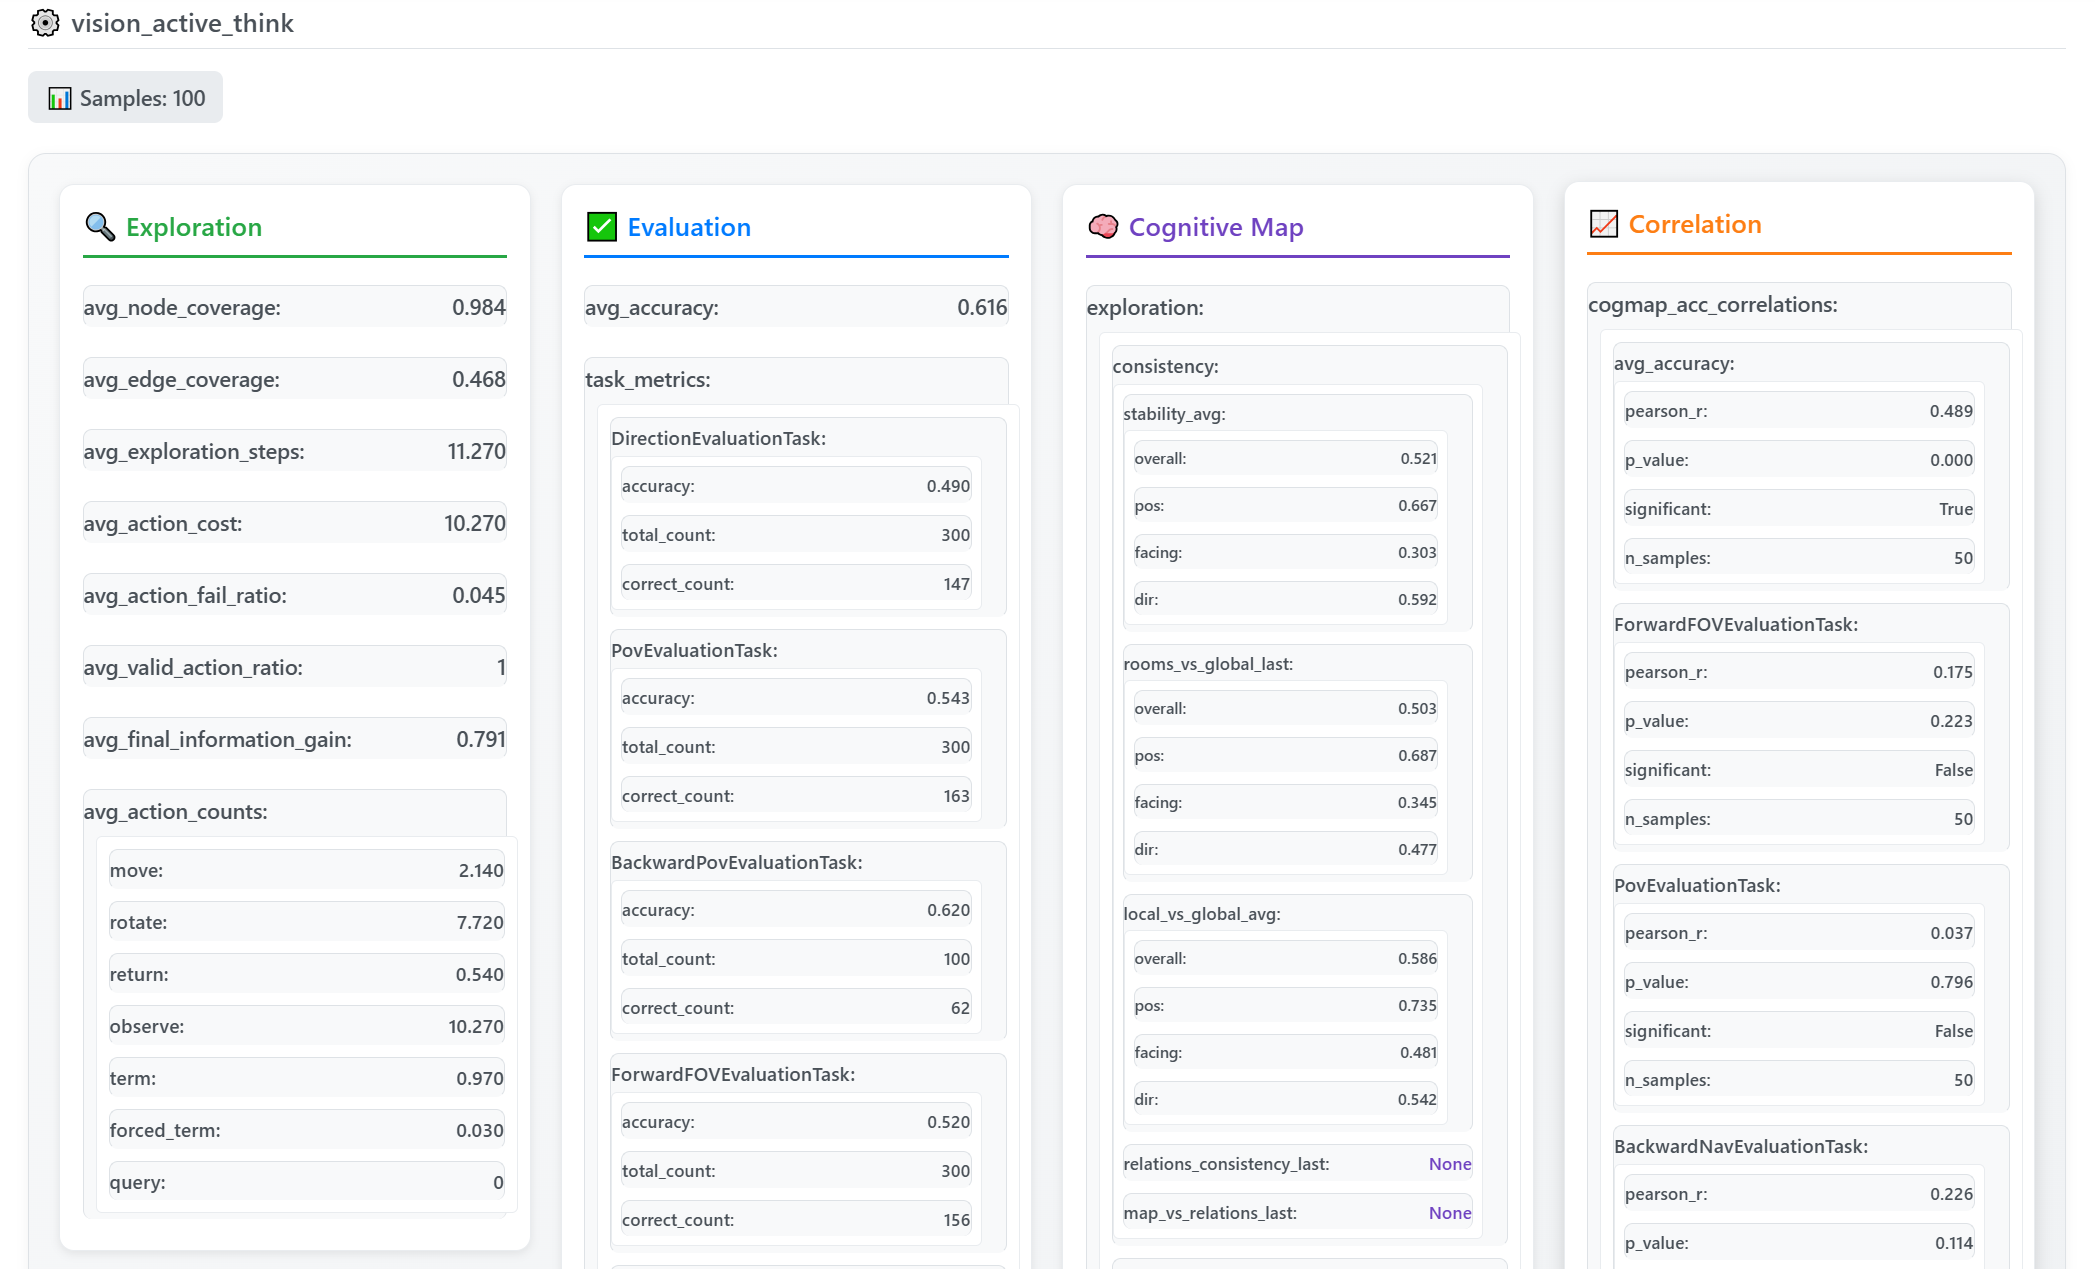Select the Correlation panel heading
The width and height of the screenshot is (2095, 1269).
[1695, 224]
